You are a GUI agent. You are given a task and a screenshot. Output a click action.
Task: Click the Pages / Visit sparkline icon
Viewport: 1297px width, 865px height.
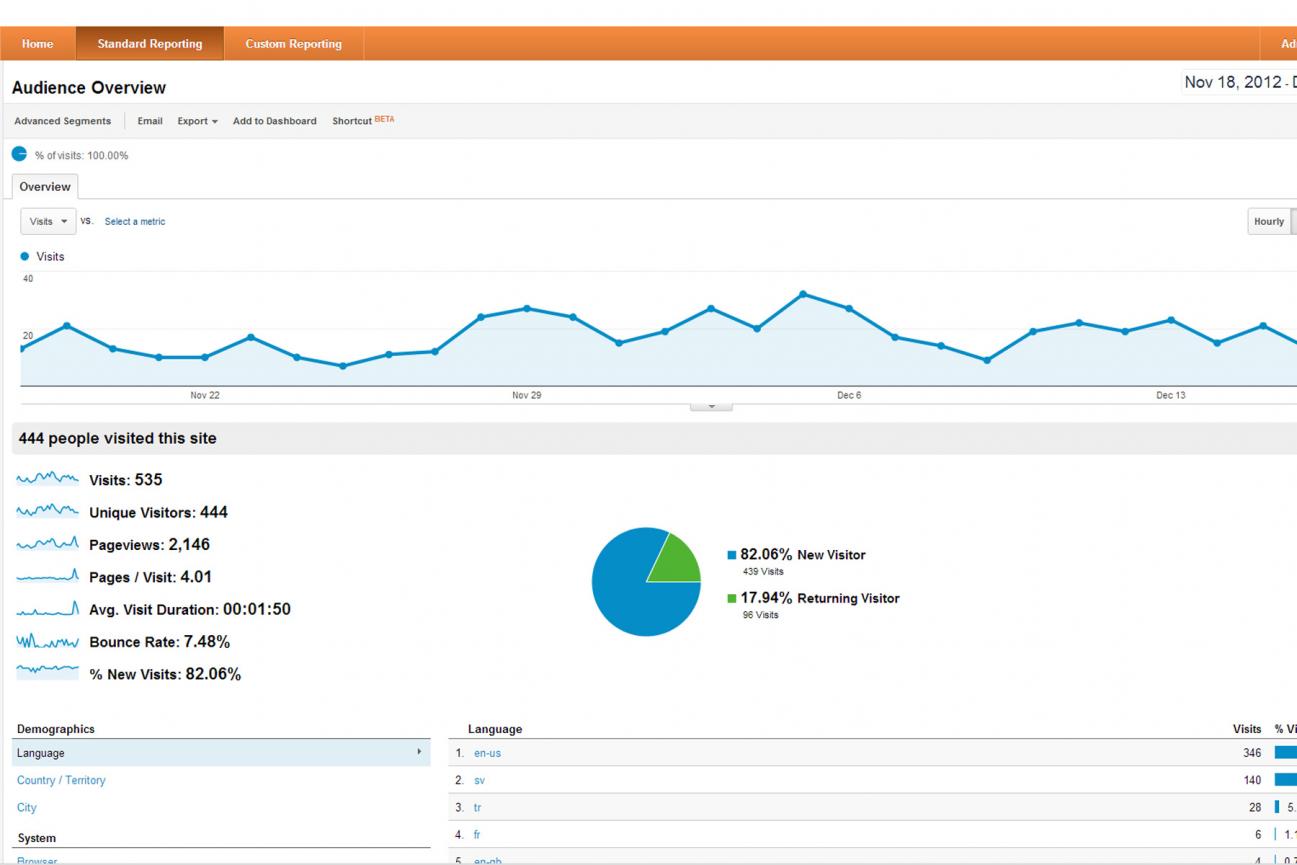[47, 577]
